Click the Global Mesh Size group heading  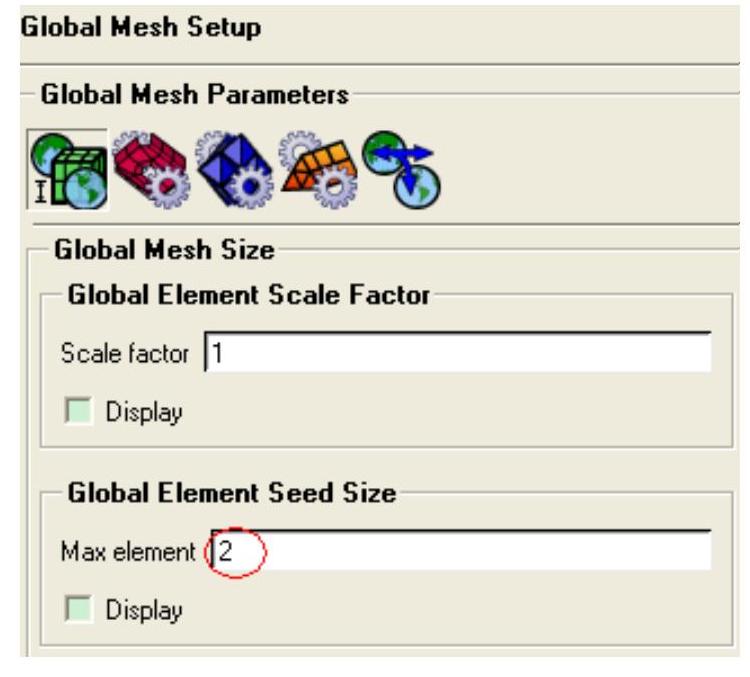pyautogui.click(x=164, y=250)
